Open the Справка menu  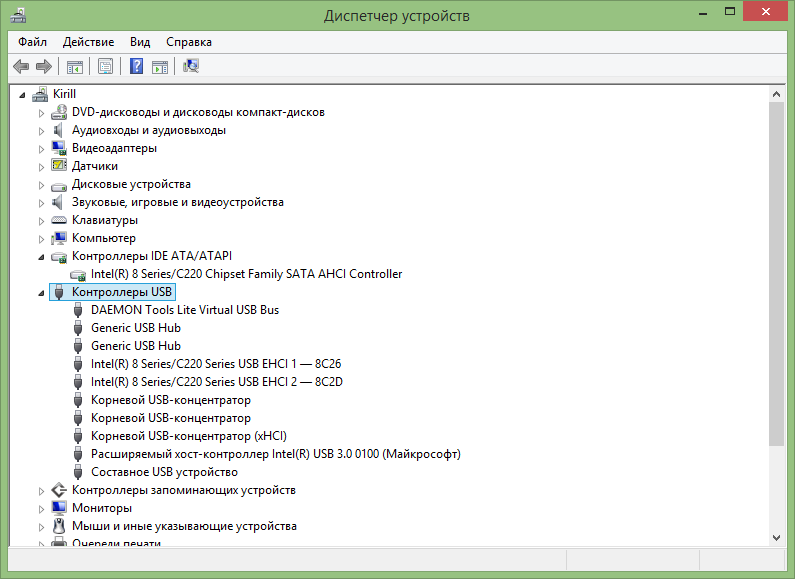click(x=189, y=42)
